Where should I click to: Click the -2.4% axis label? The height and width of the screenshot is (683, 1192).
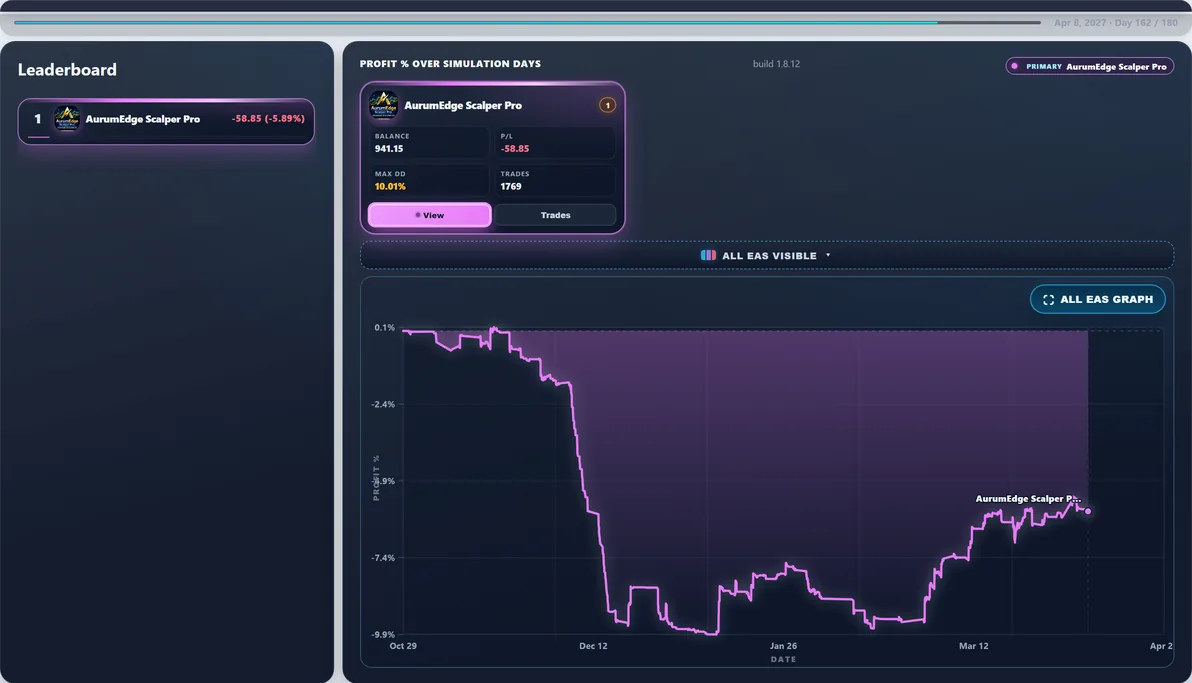(x=383, y=405)
